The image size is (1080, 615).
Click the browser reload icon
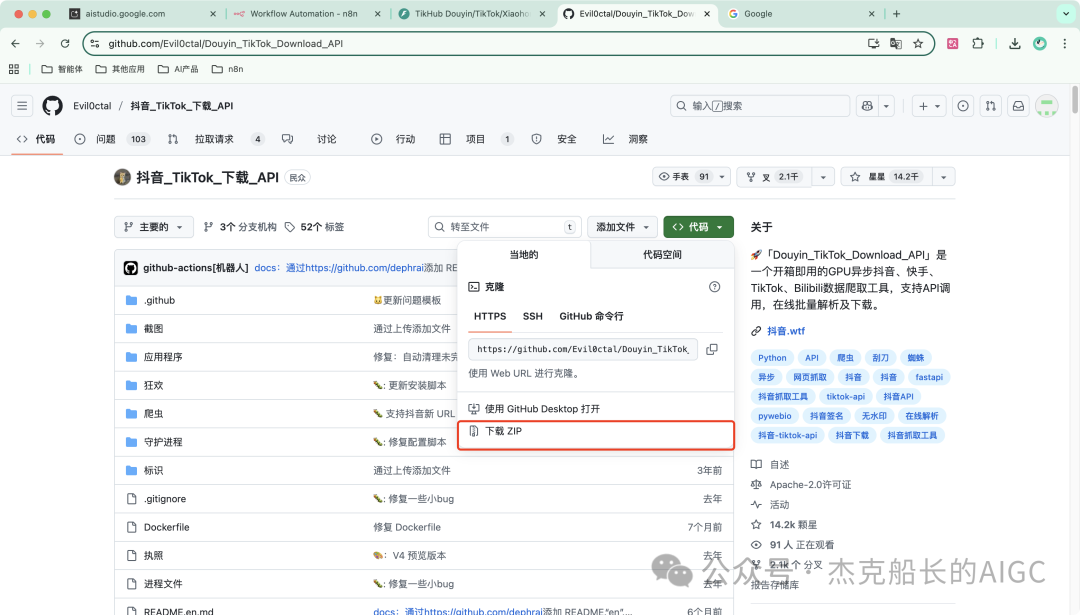click(65, 43)
